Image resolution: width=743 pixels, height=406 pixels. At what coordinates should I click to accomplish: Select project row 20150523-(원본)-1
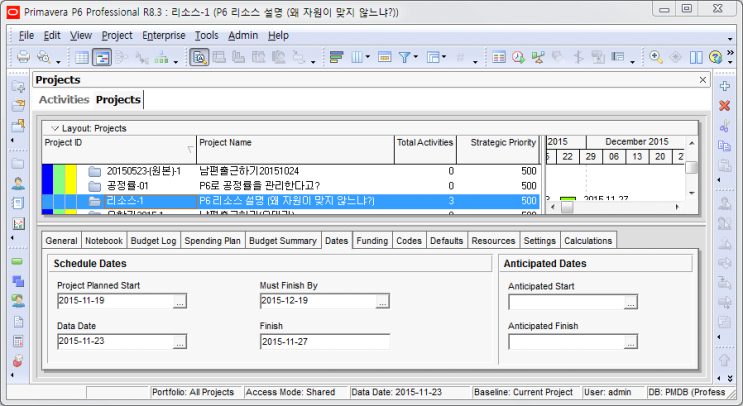coord(290,171)
